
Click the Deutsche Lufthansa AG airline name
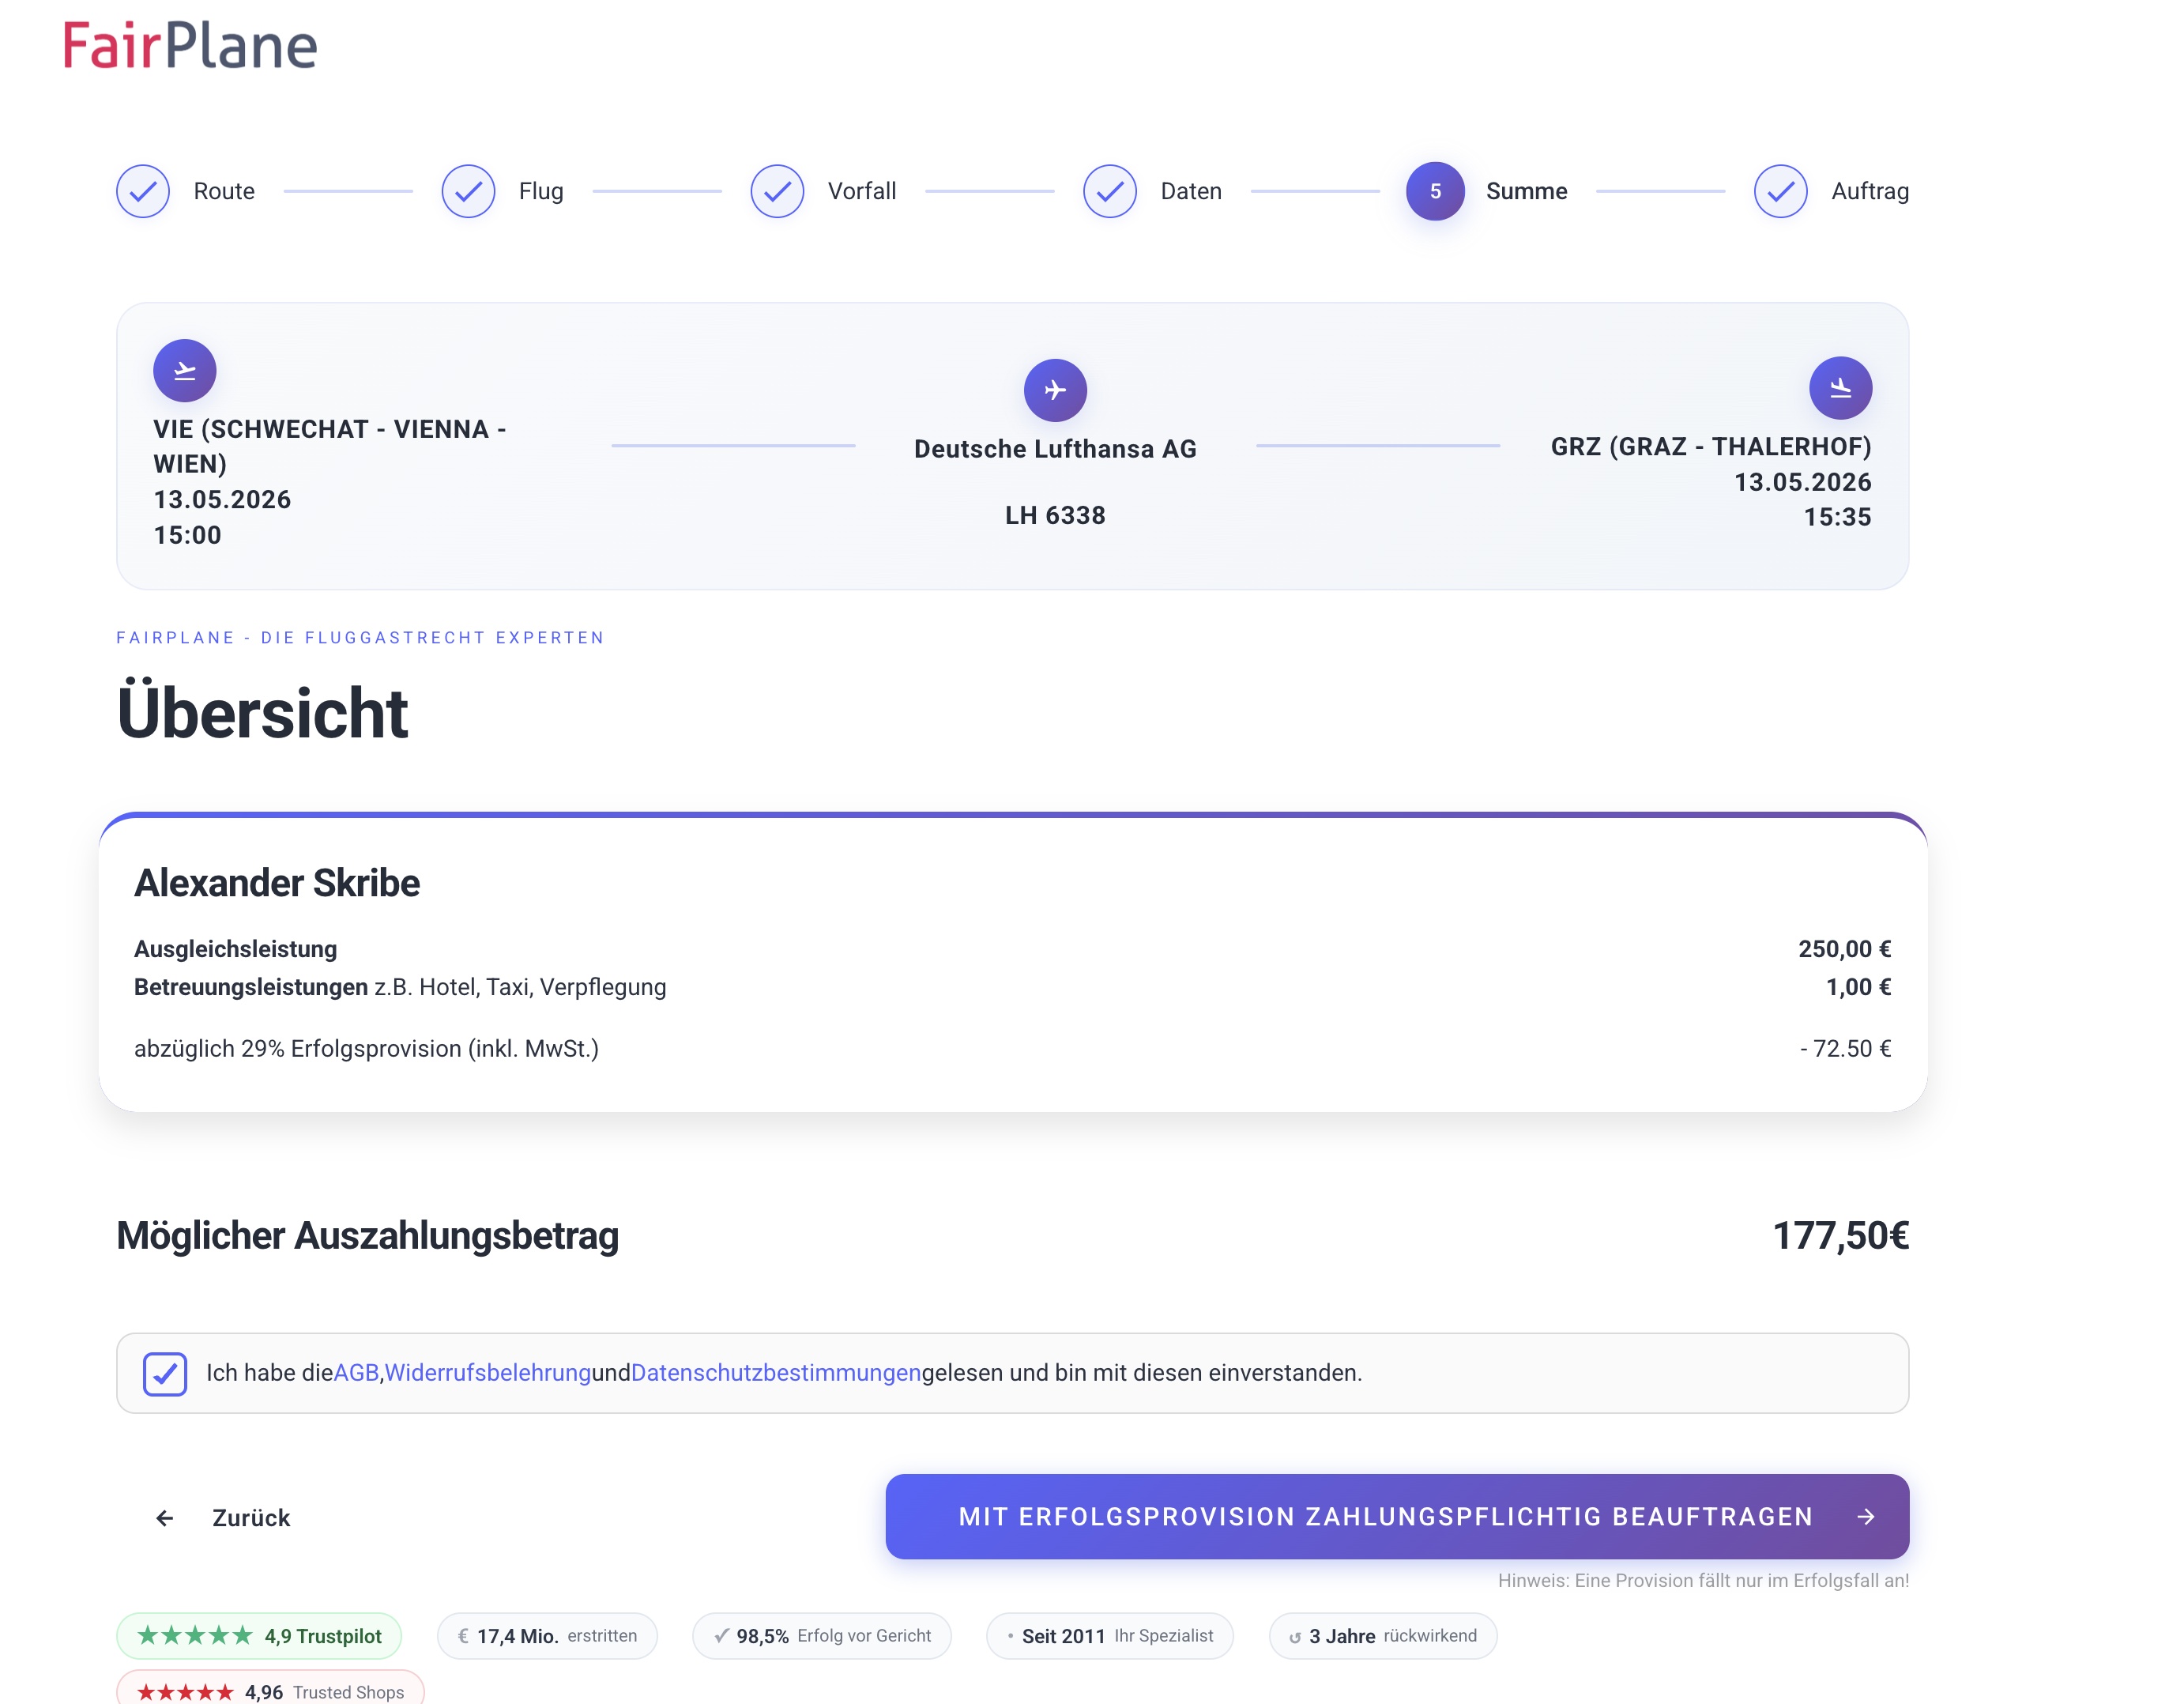coord(1055,449)
